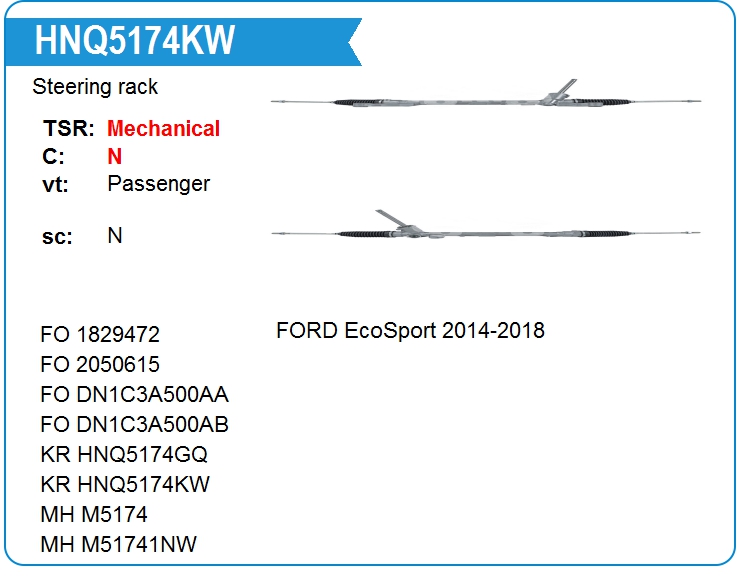This screenshot has width=740, height=576.
Task: Select the upper steering rack image
Action: (x=486, y=94)
